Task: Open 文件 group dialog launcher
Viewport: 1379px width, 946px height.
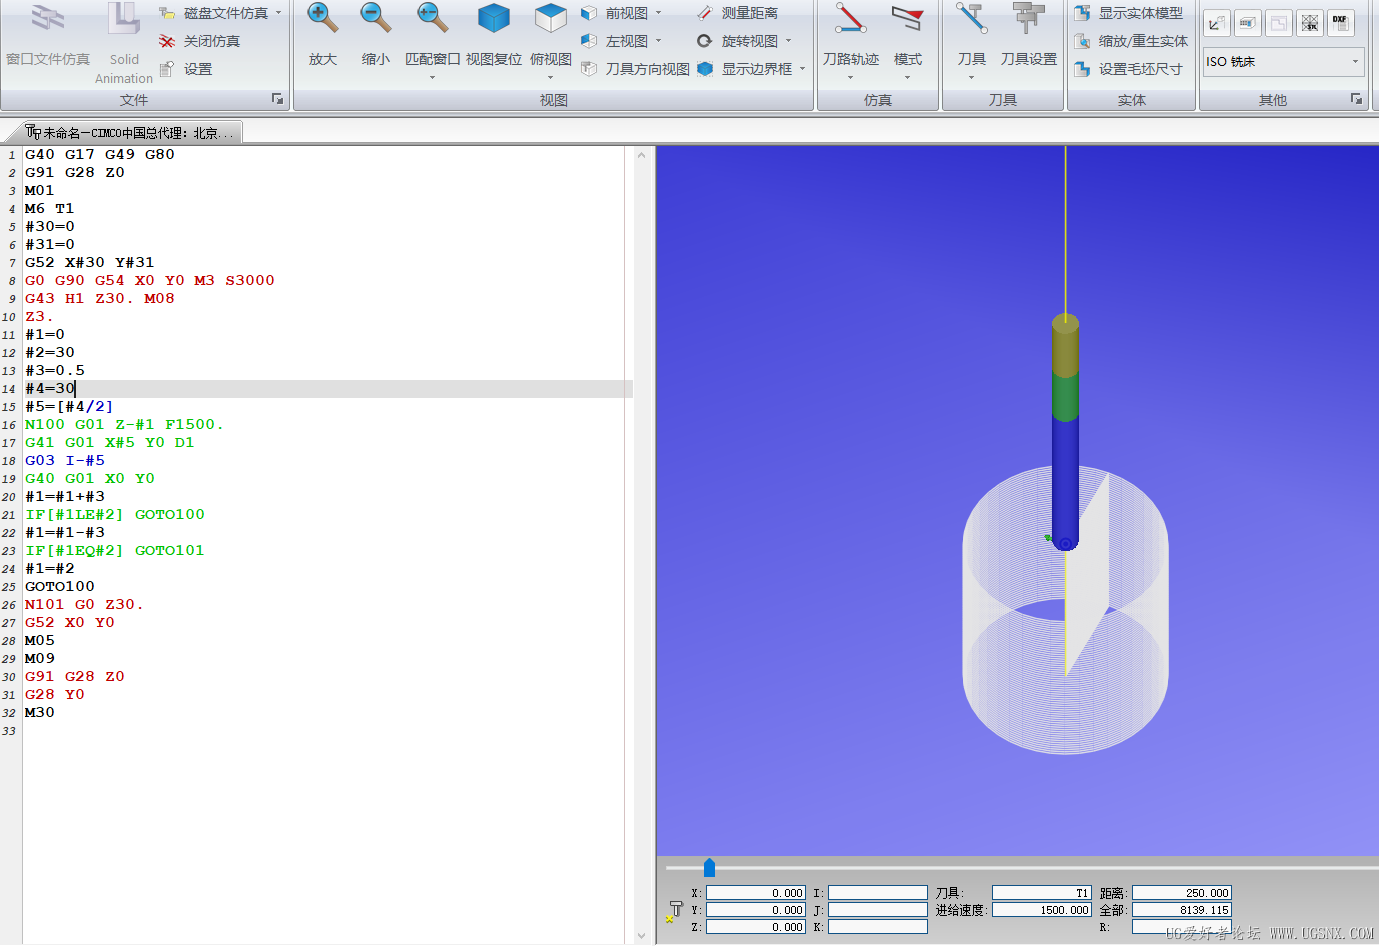Action: [277, 99]
